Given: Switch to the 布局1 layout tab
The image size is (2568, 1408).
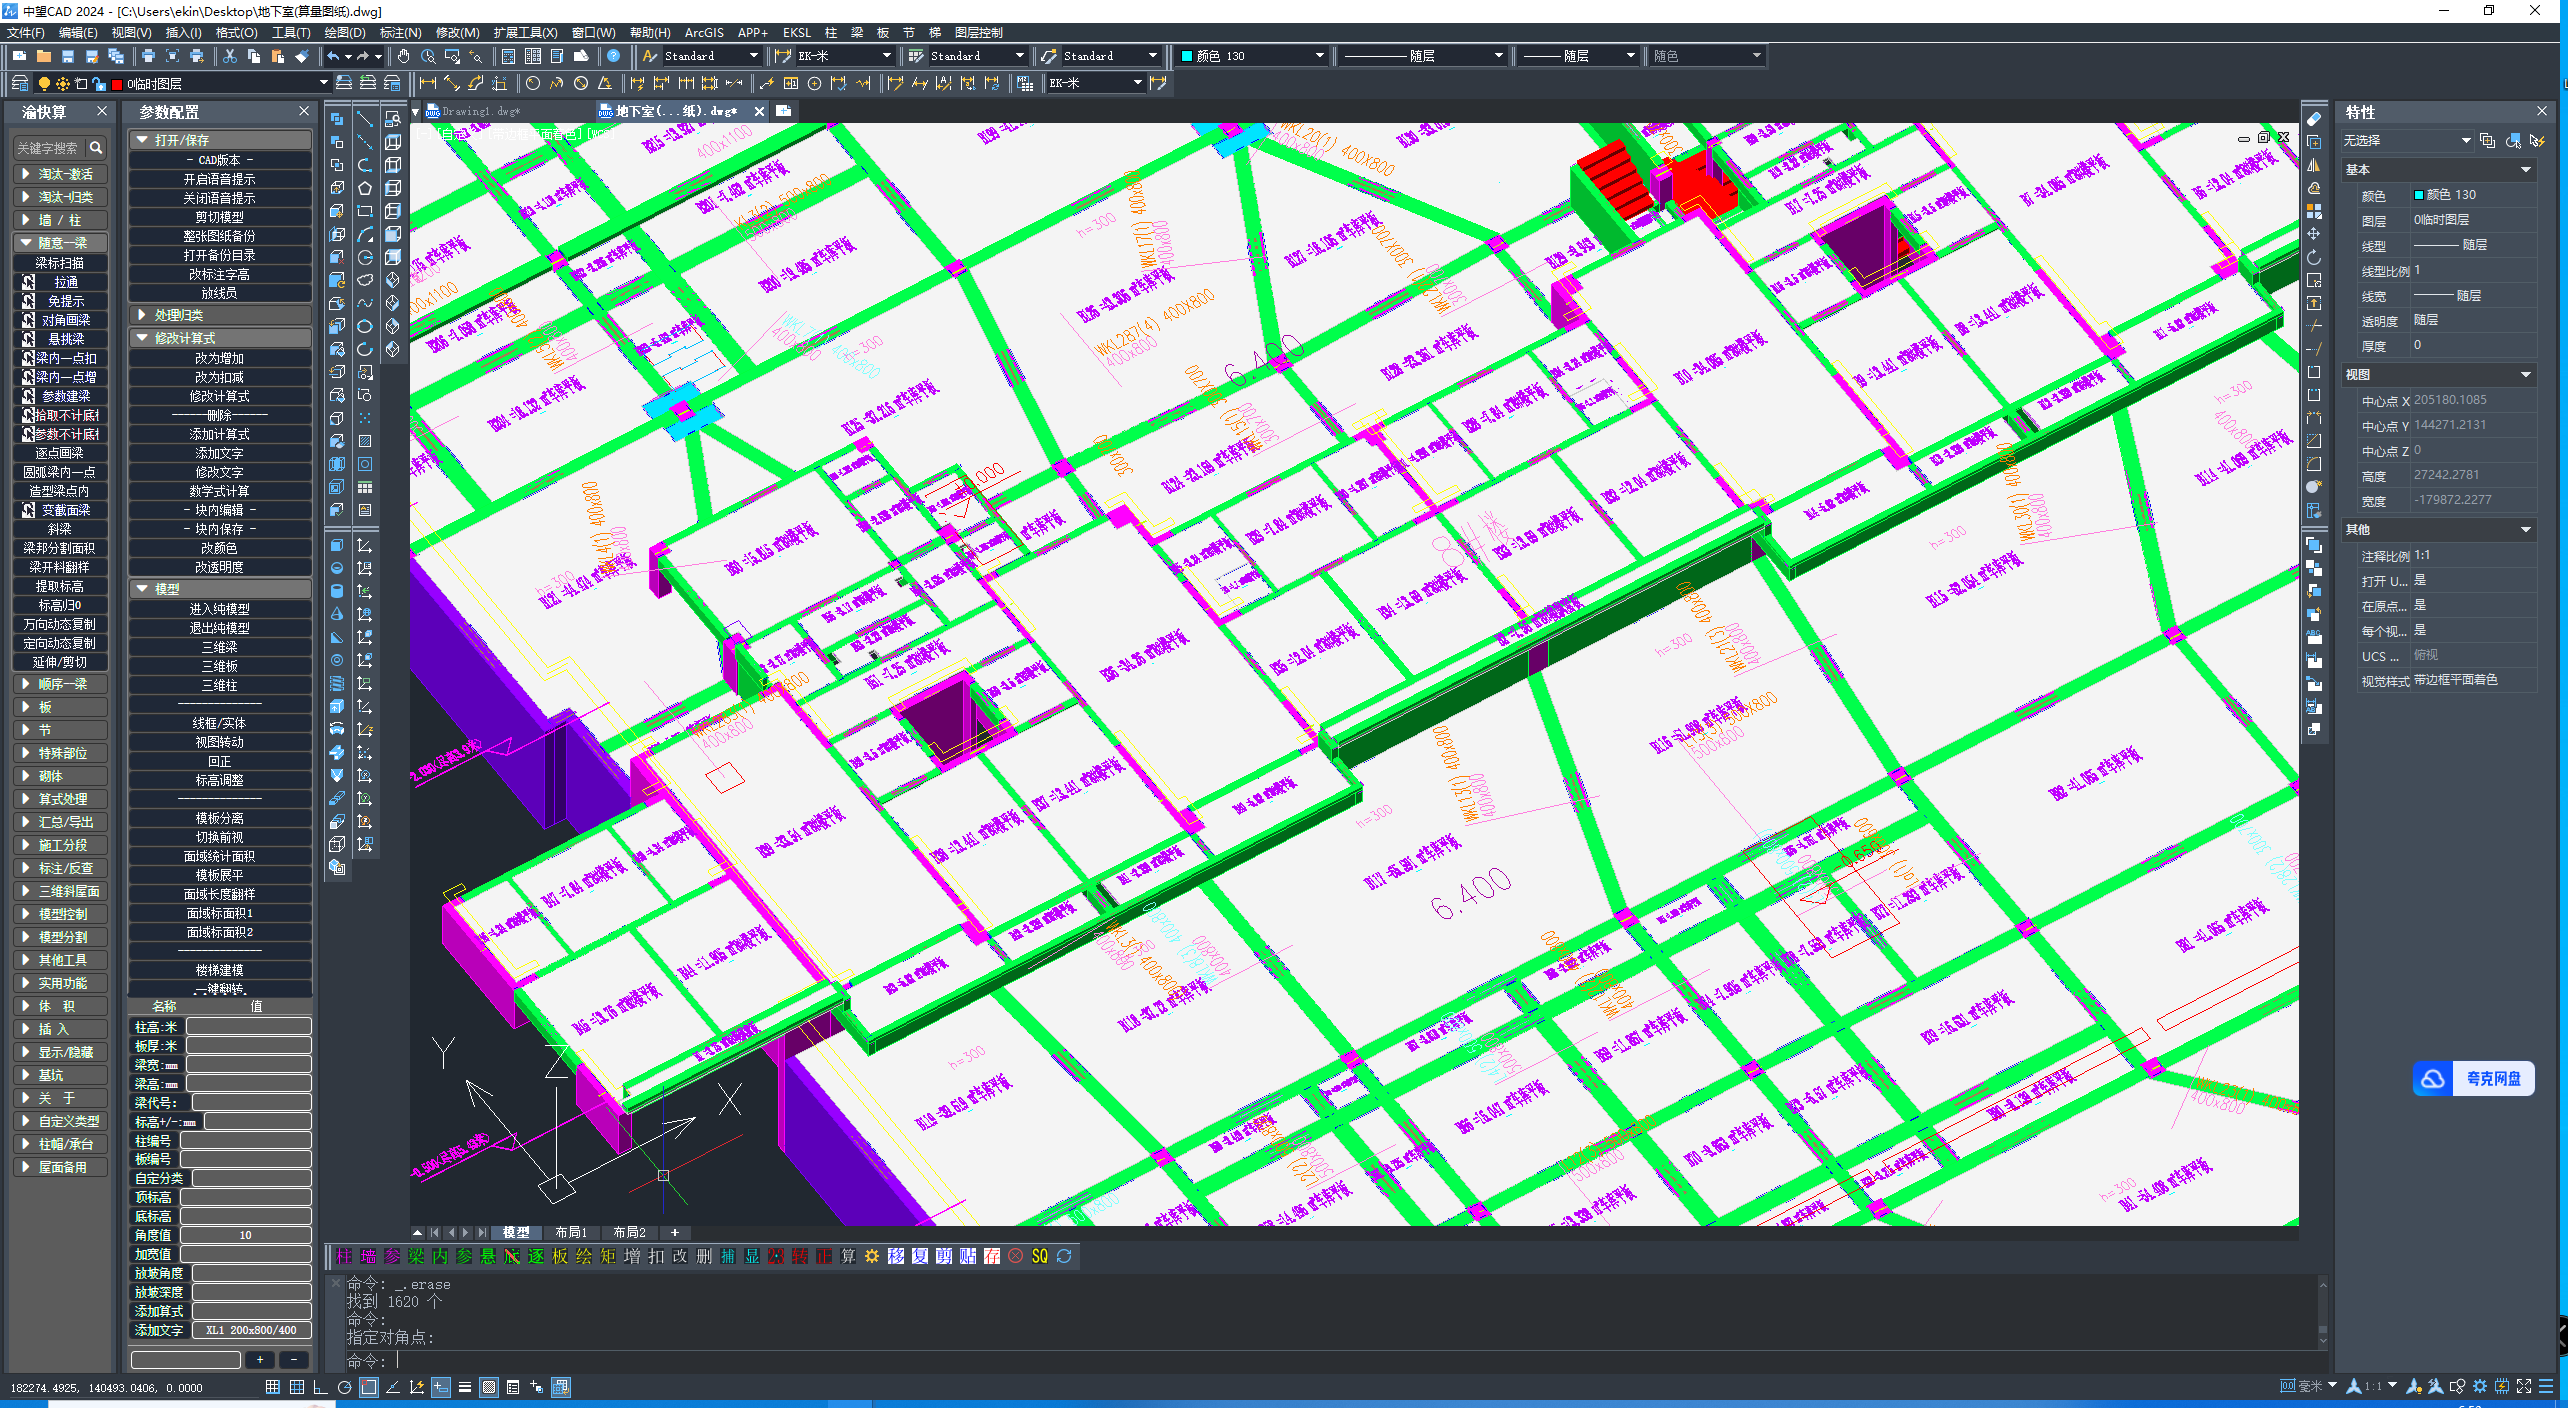Looking at the screenshot, I should [x=571, y=1233].
